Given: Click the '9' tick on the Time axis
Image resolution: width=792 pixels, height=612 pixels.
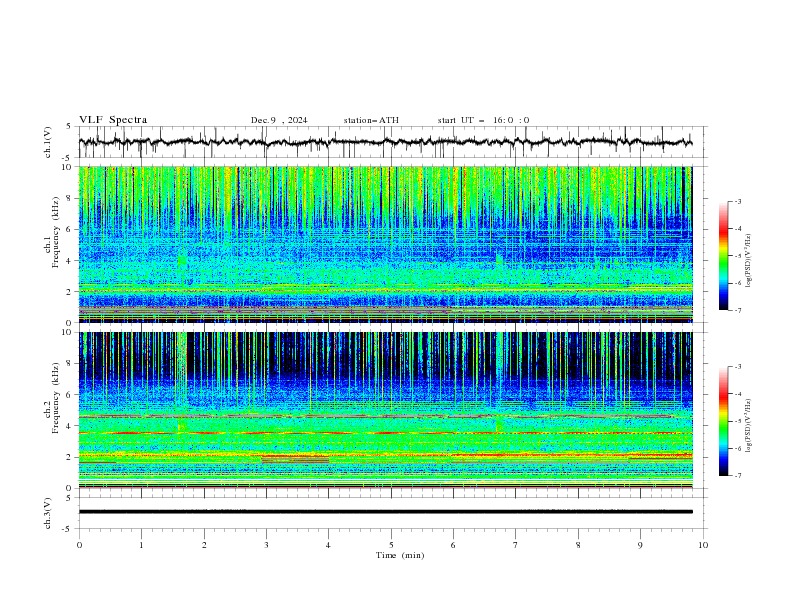Looking at the screenshot, I should [x=640, y=545].
